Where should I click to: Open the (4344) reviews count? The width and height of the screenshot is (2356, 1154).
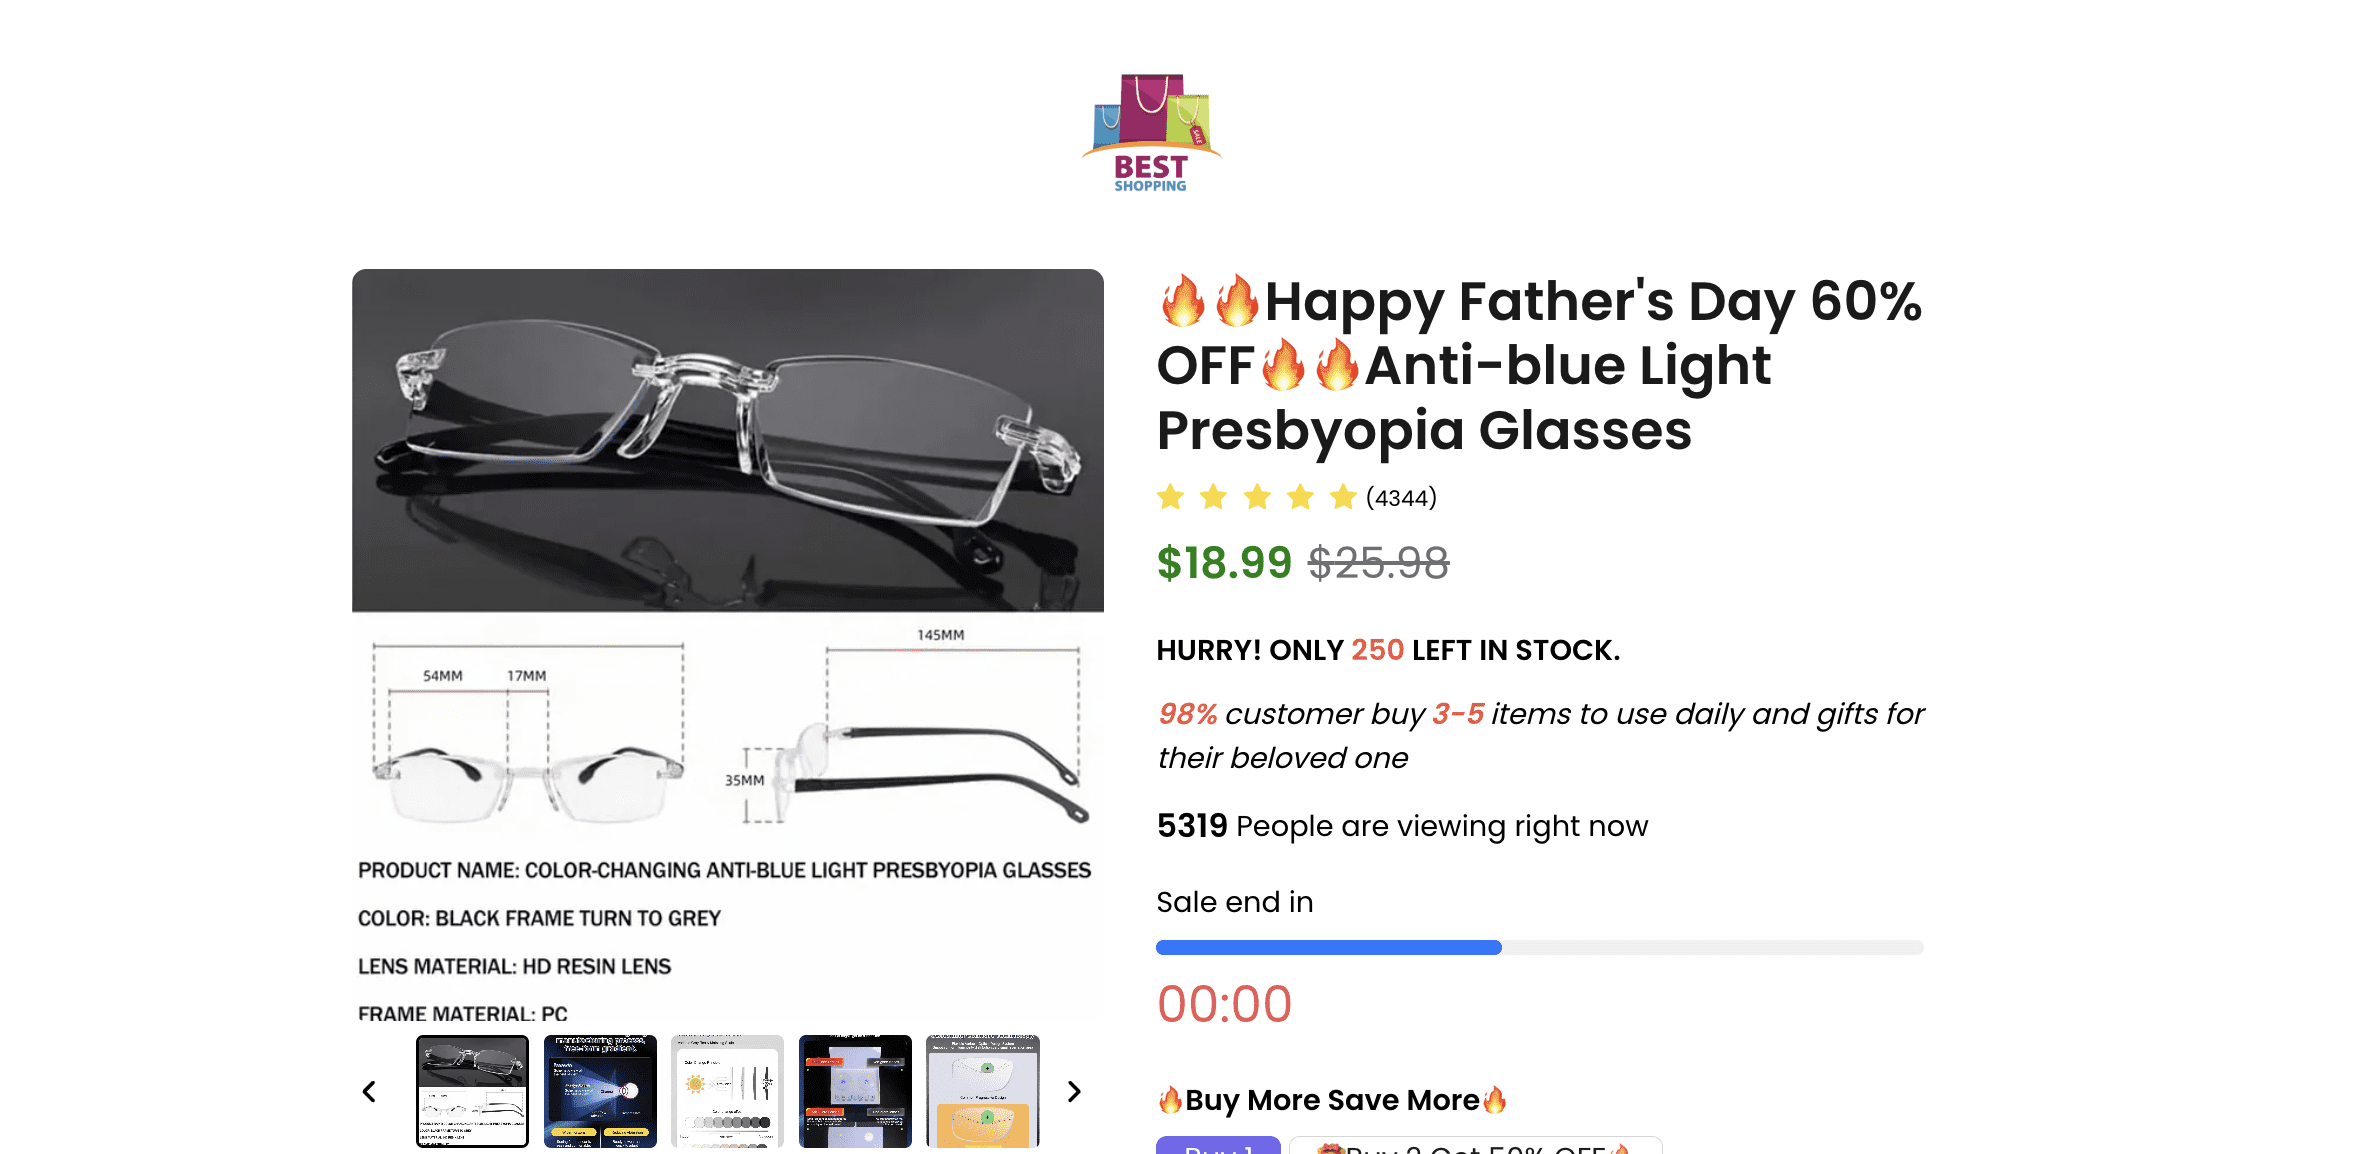pyautogui.click(x=1401, y=498)
